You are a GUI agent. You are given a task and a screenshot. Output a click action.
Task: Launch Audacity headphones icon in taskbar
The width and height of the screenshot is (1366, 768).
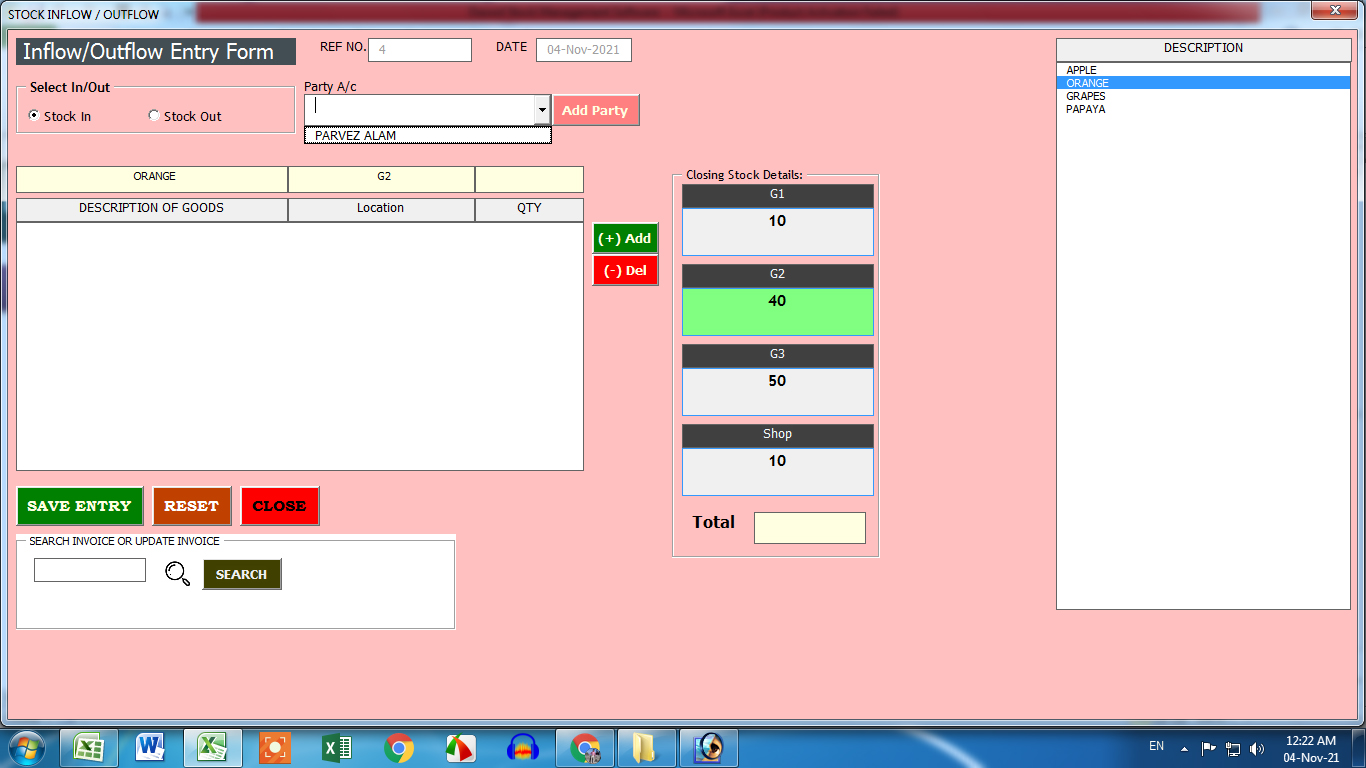tap(523, 747)
